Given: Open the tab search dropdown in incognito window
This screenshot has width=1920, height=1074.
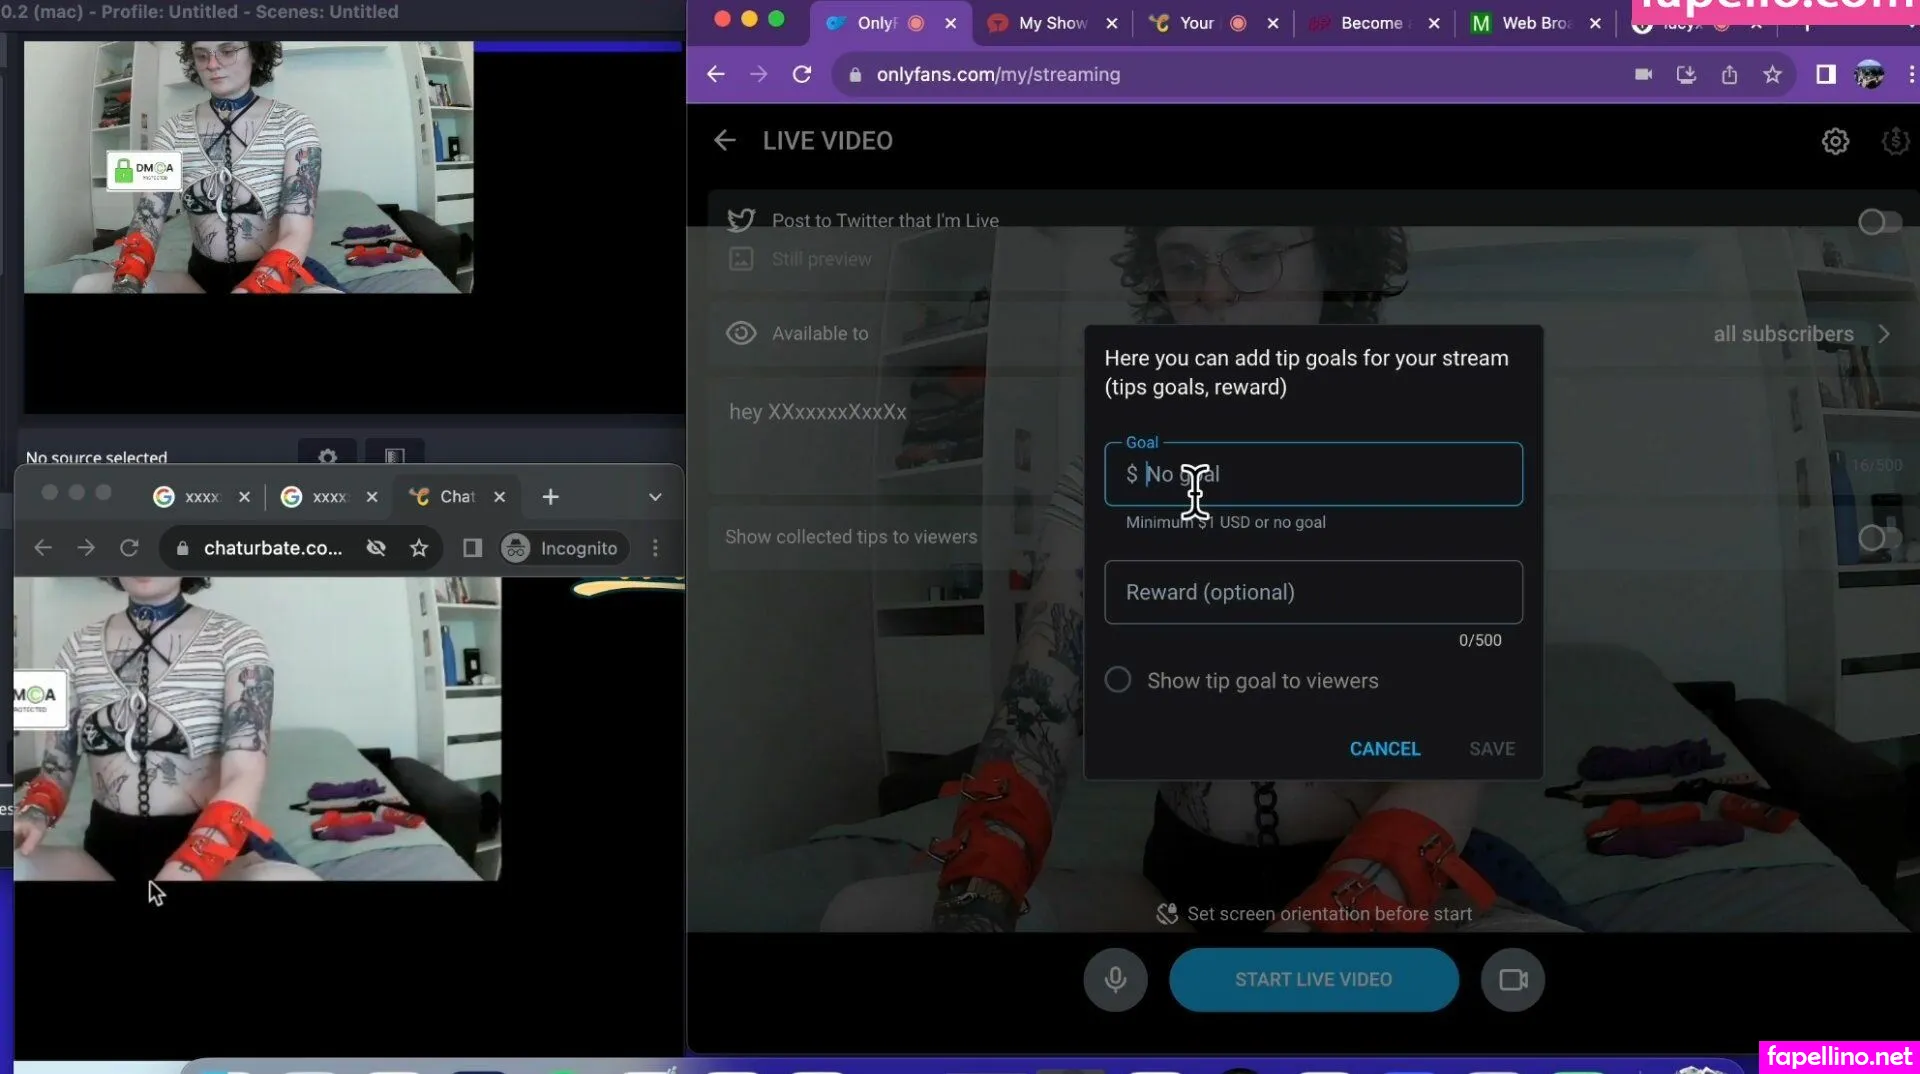Looking at the screenshot, I should point(655,497).
